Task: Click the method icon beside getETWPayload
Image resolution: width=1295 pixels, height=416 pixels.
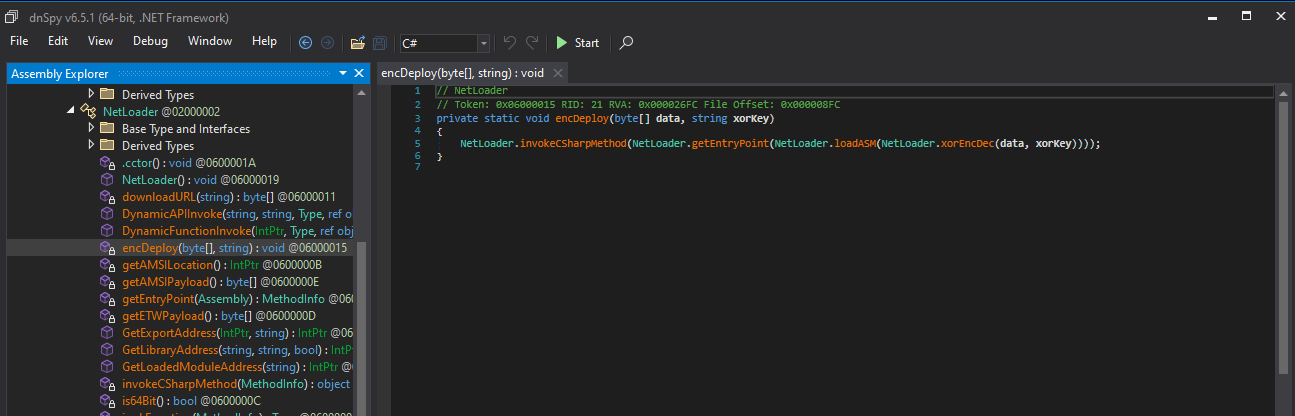Action: tap(107, 316)
